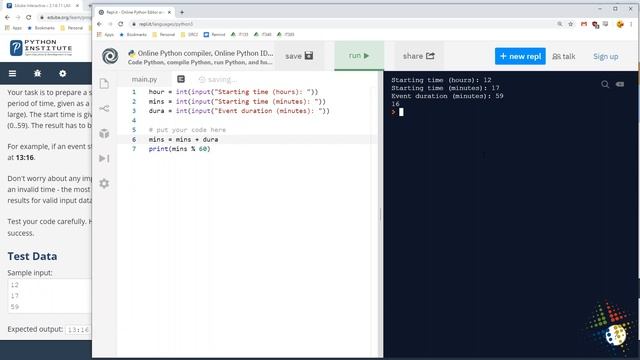Bookmark this page with the star icon
Screen dimensions: 640x360
tap(571, 24)
